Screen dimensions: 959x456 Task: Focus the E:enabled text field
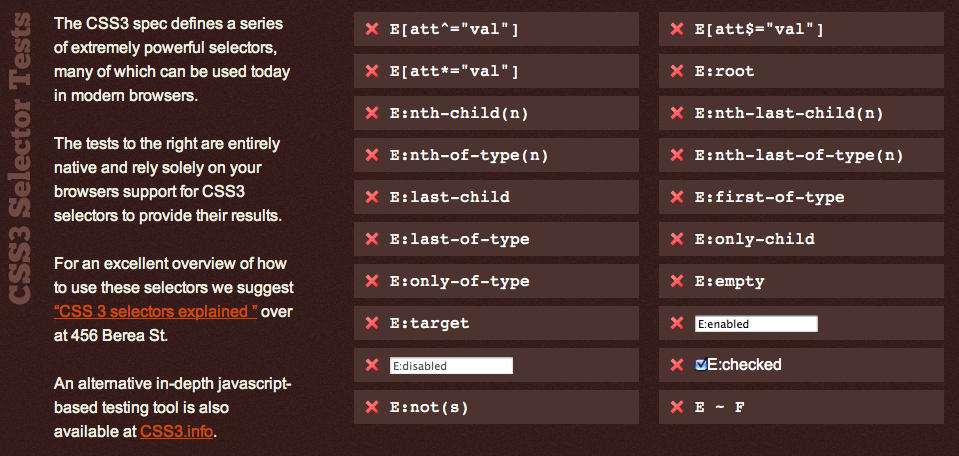point(756,324)
